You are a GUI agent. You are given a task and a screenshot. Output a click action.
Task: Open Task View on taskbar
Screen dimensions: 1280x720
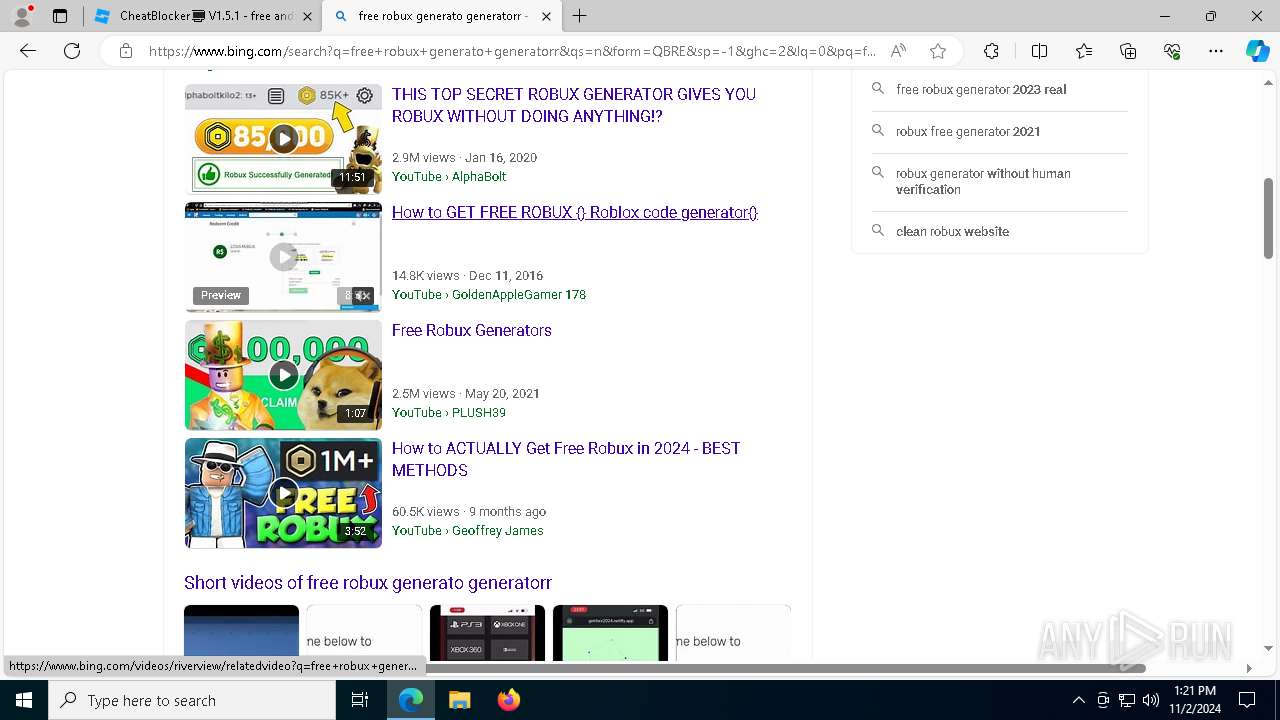tap(360, 700)
